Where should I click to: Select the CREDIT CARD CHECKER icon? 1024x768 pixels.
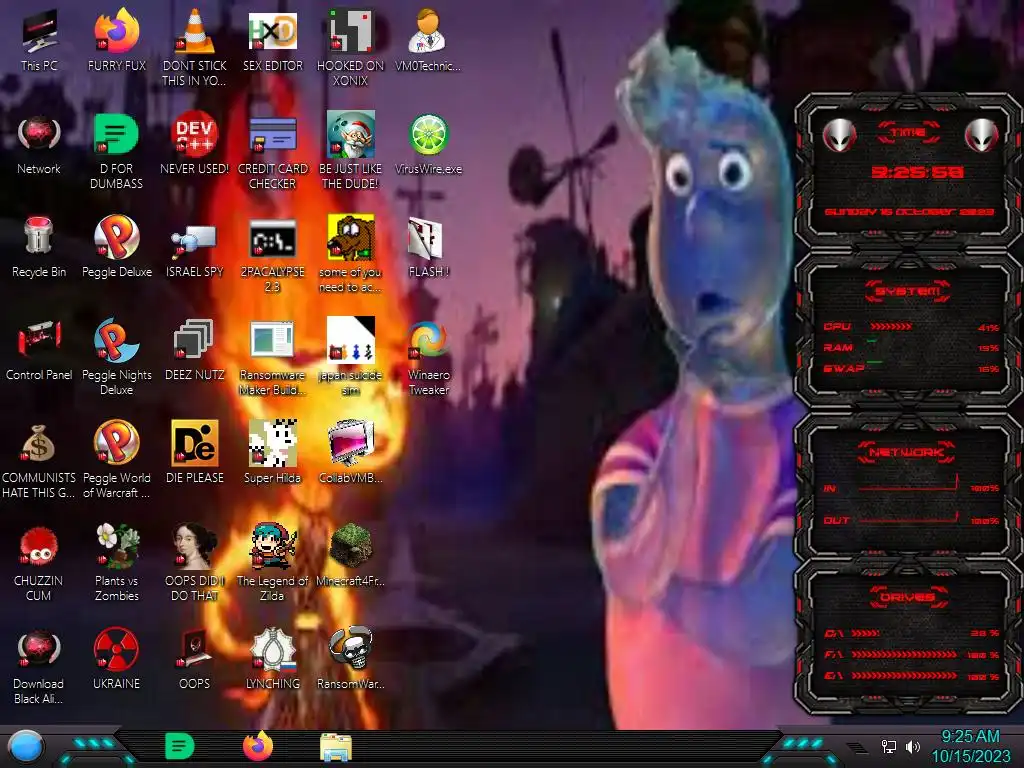tap(272, 135)
